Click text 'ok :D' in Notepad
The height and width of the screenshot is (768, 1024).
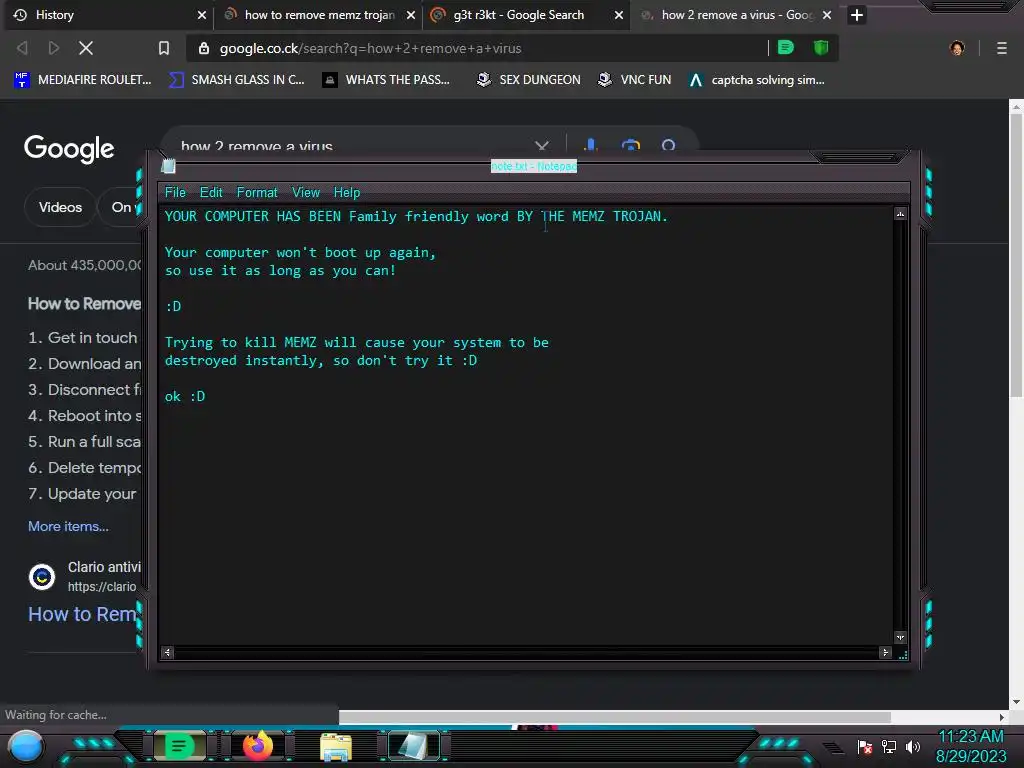[185, 396]
